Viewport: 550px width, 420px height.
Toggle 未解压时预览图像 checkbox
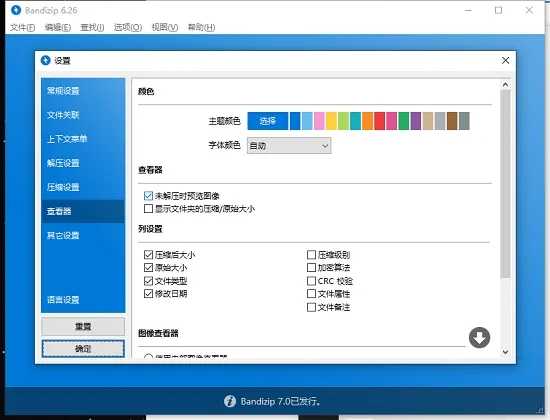point(148,196)
